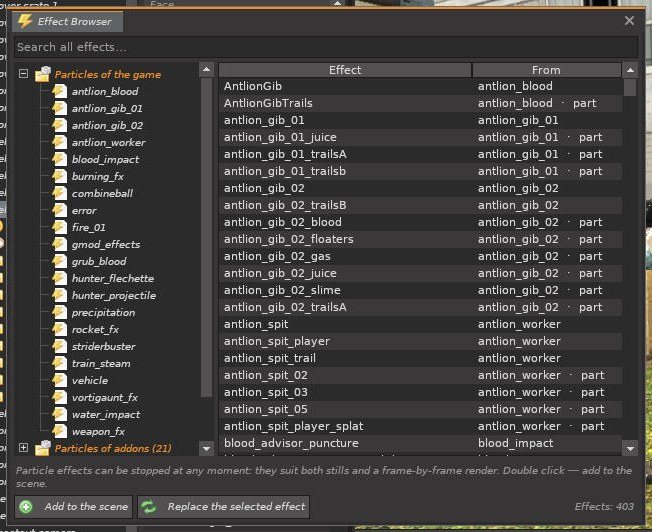Screen dimensions: 652x532
Task: Click the hunter_flechette file icon
Action: (x=59, y=278)
